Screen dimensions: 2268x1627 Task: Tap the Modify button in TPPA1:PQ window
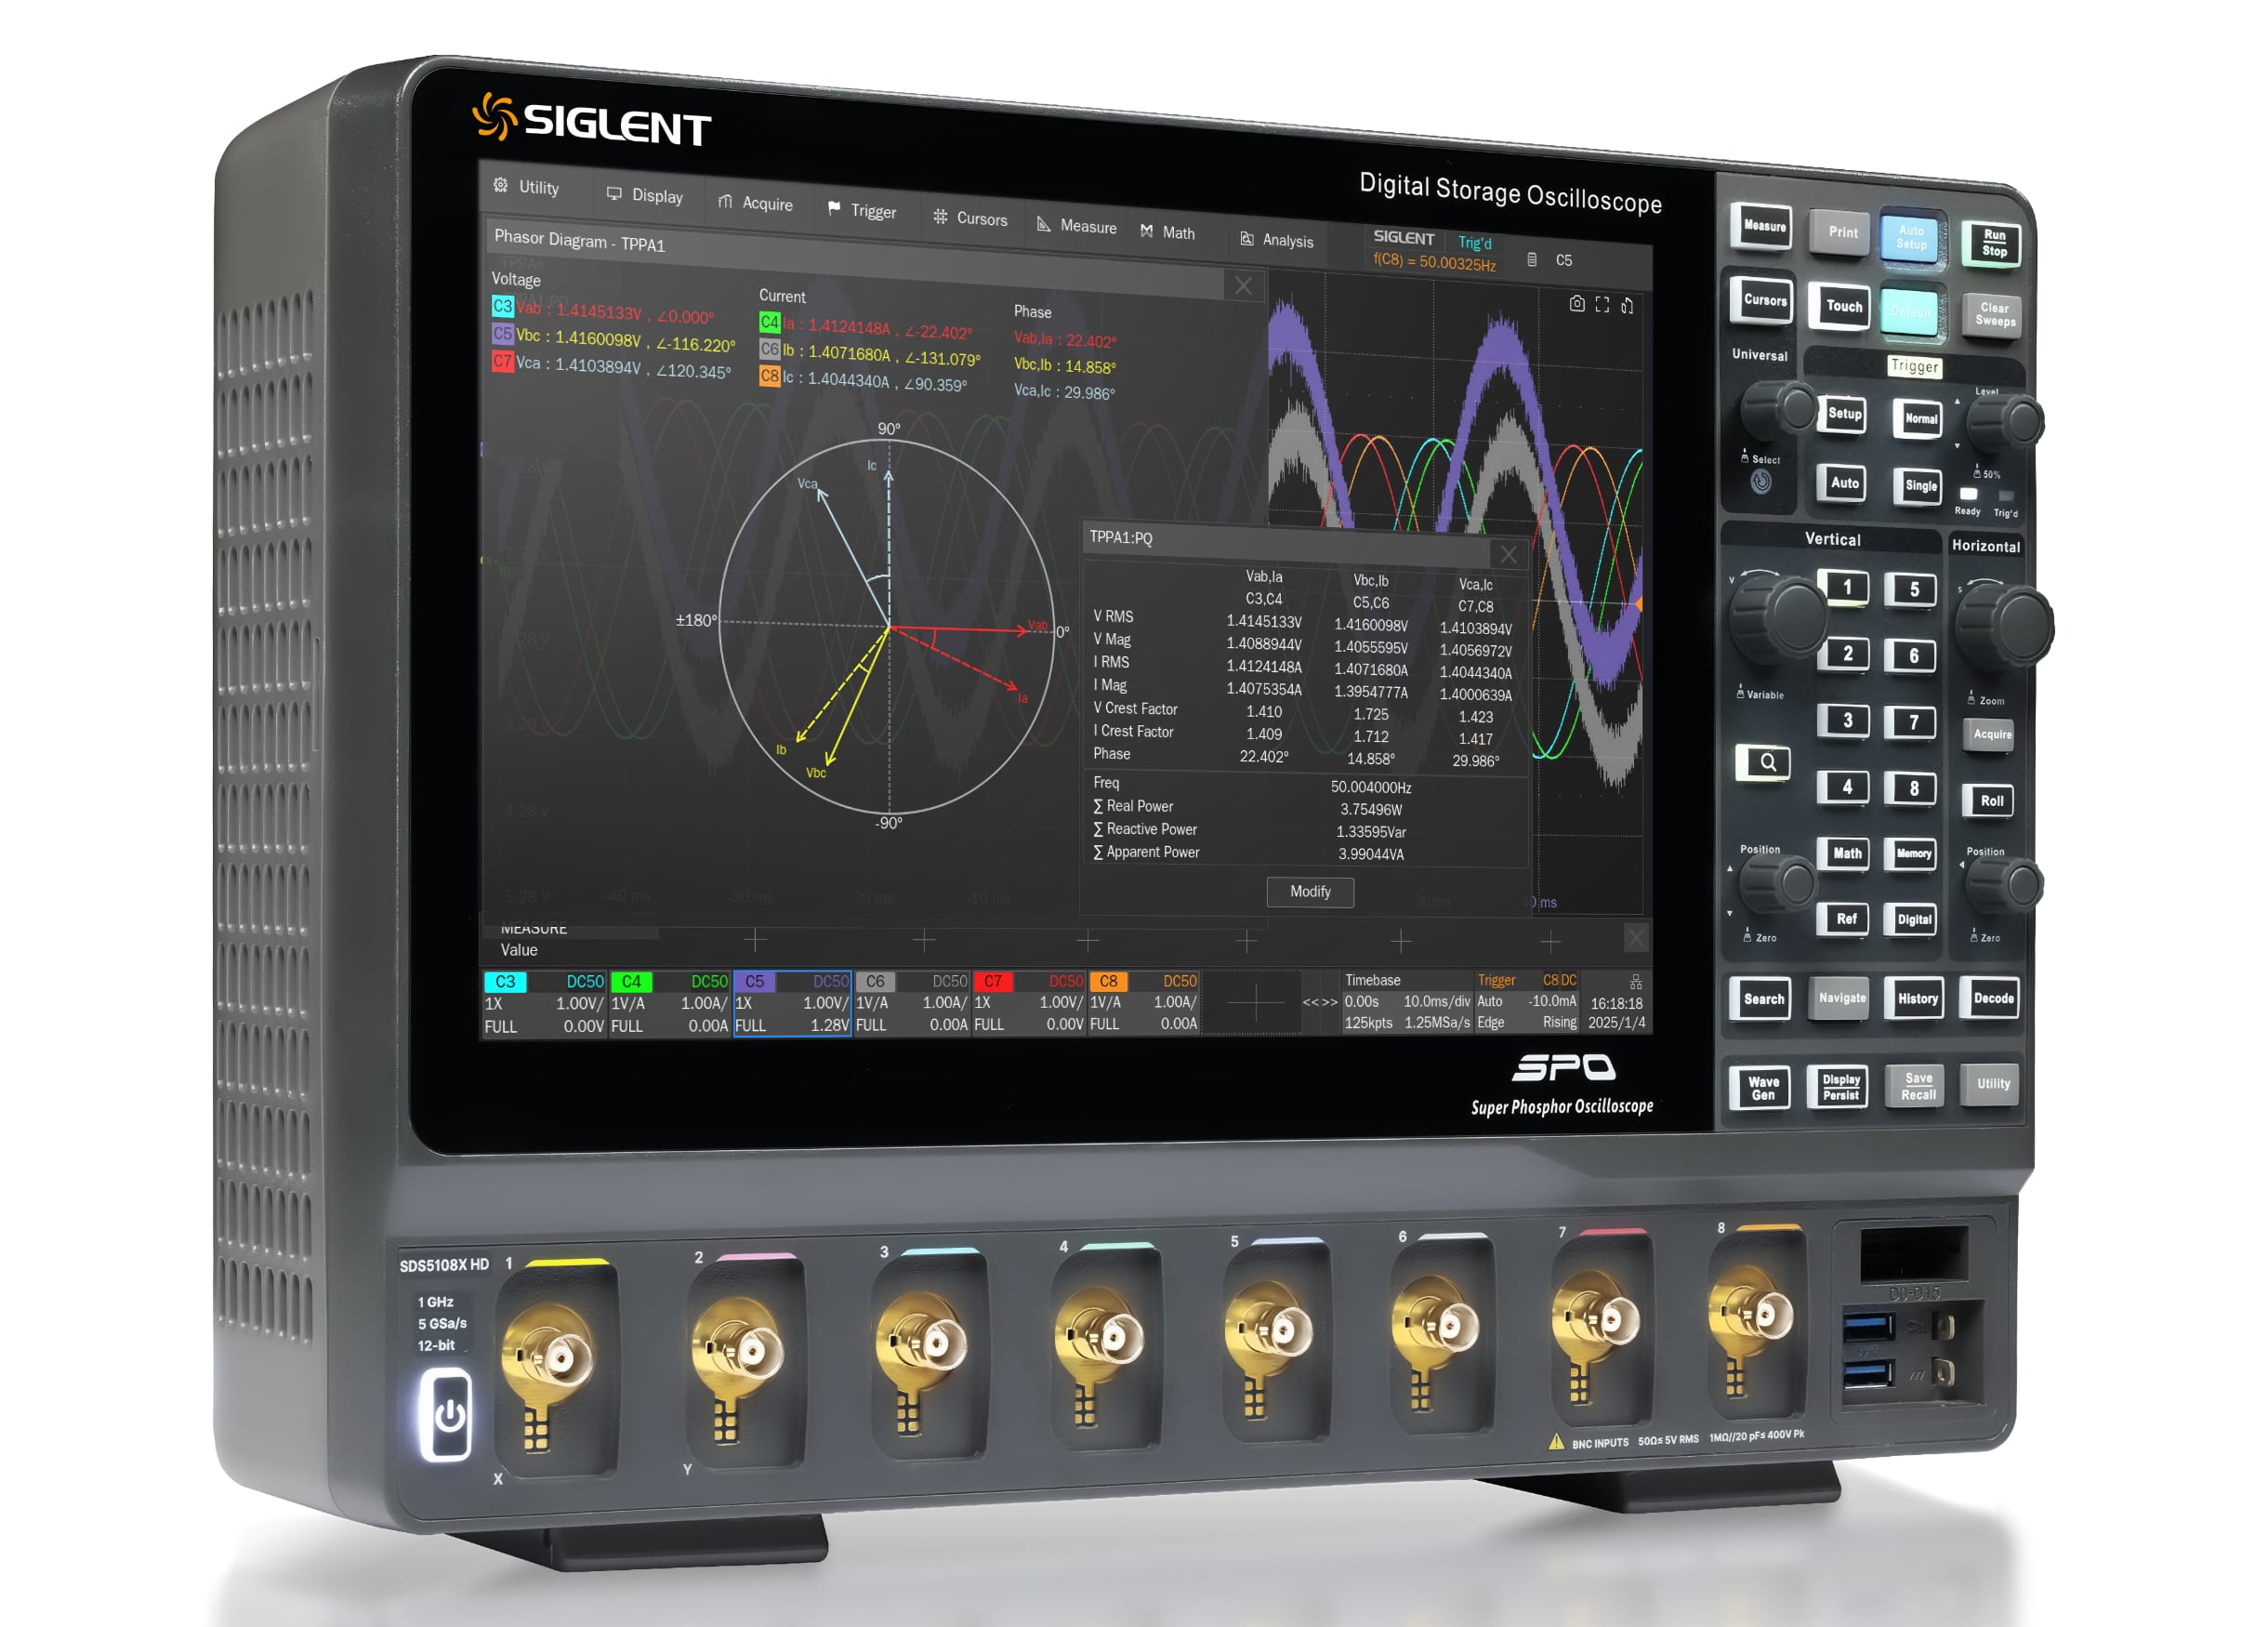click(x=1310, y=891)
